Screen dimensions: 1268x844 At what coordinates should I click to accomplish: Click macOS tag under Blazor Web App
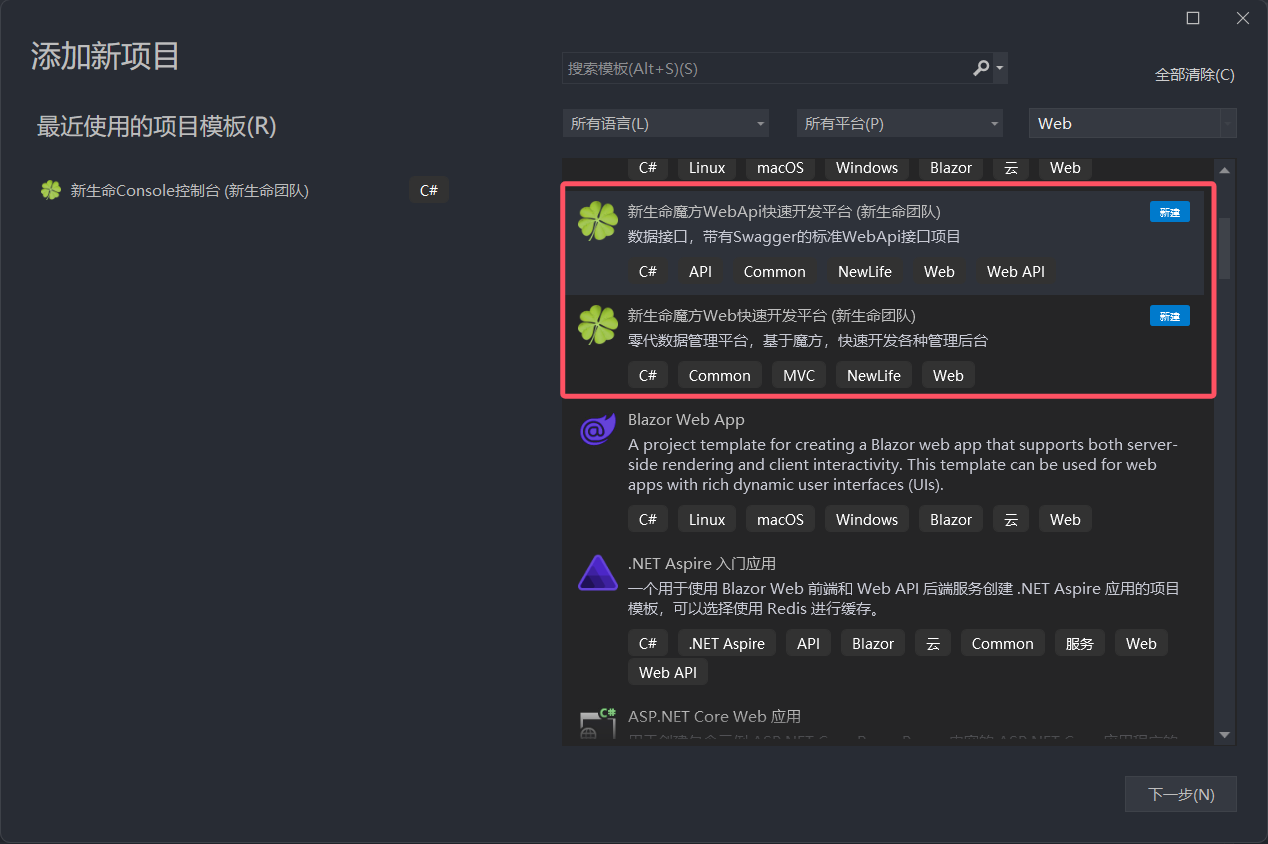780,520
